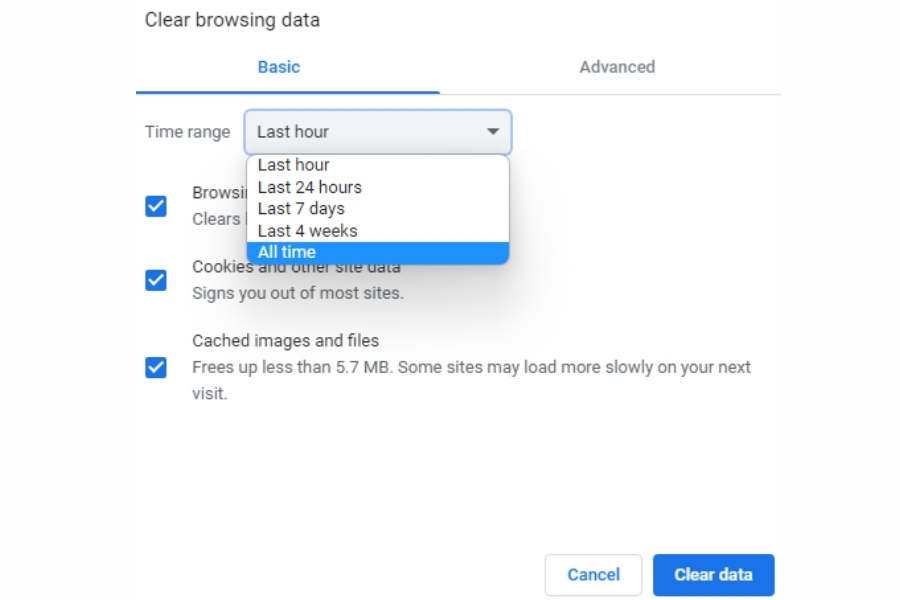900x600 pixels.
Task: Uncheck the Browsing history checkbox
Action: [155, 205]
